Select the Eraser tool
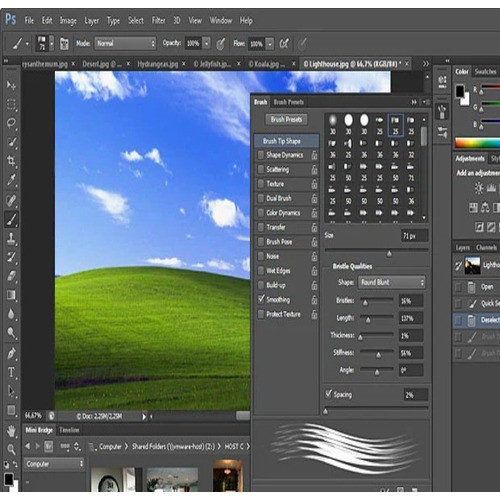Image resolution: width=500 pixels, height=500 pixels. (11, 276)
